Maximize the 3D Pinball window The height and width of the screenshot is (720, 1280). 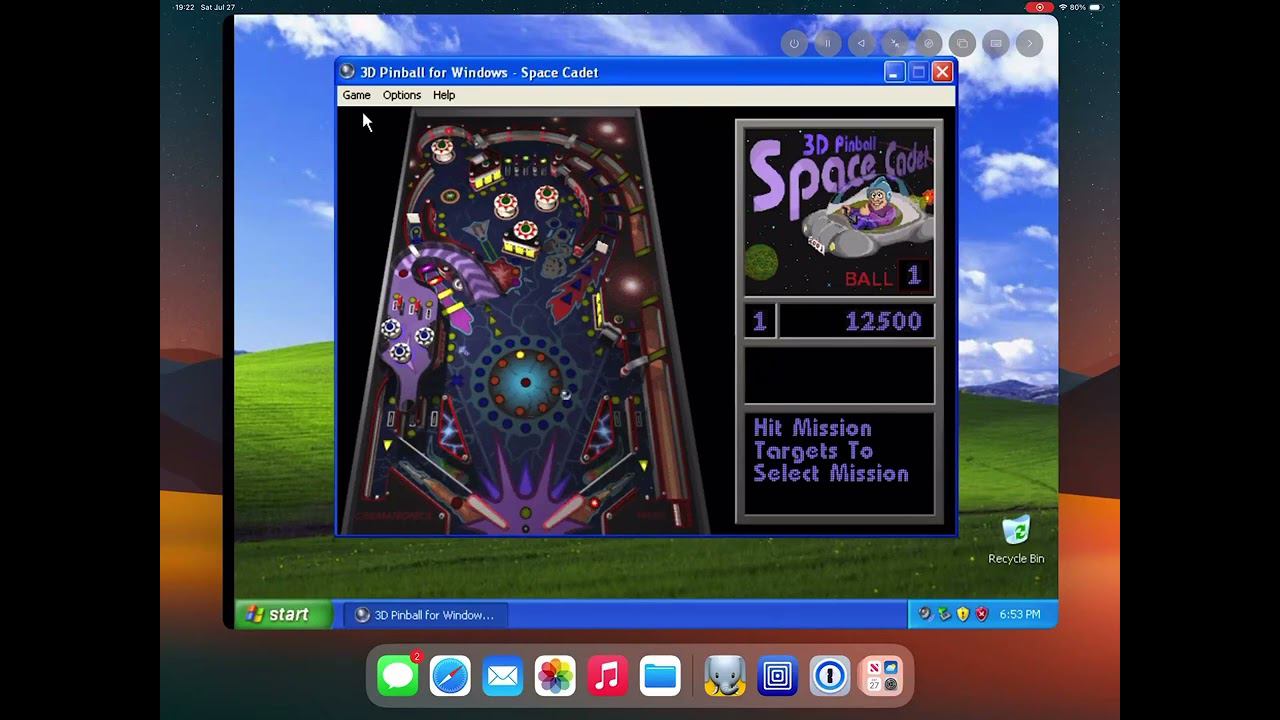[x=918, y=72]
